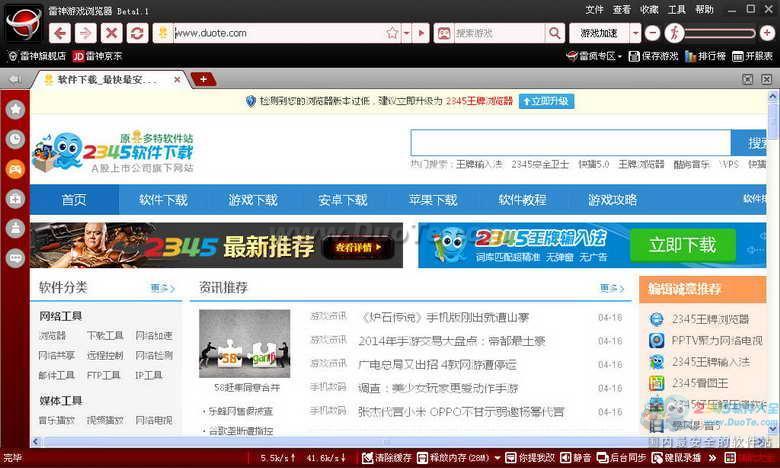The image size is (780, 468).
Task: Click the 2345软件下载 site logo
Action: [113, 152]
